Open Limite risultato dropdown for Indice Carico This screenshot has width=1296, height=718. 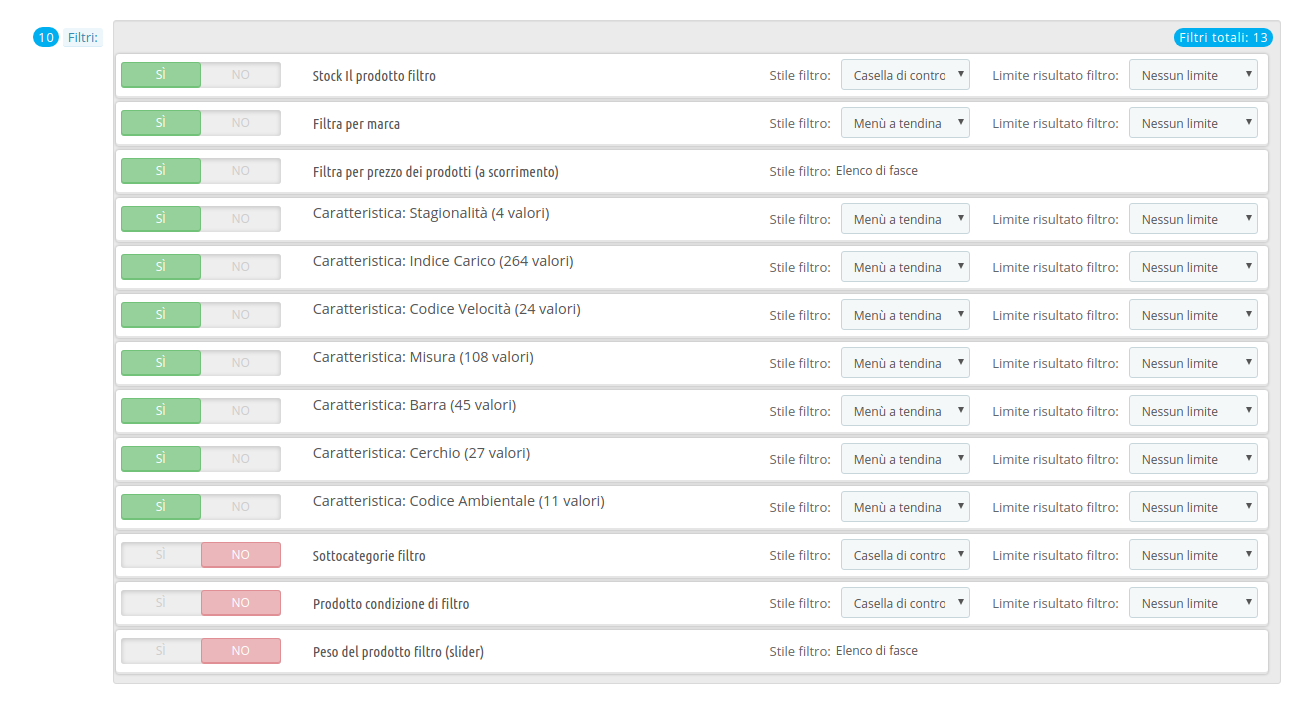[x=1193, y=267]
